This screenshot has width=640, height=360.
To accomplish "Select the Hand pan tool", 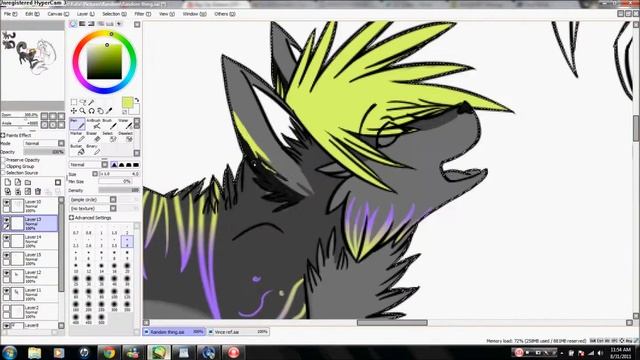I will tap(100, 111).
